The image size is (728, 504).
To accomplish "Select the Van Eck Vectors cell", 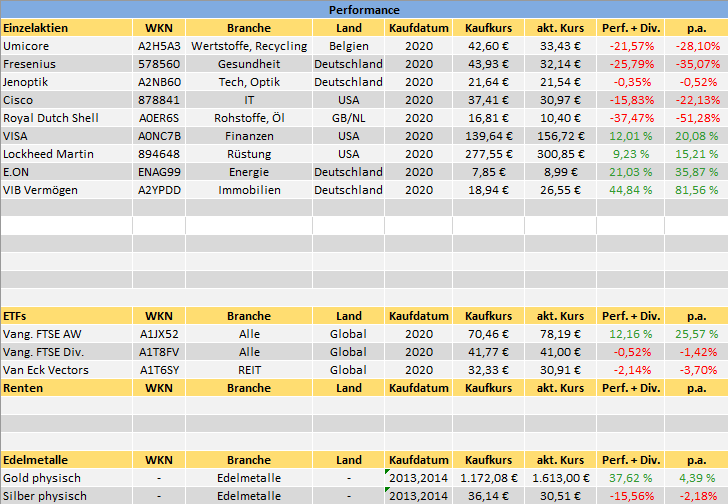I will click(67, 370).
